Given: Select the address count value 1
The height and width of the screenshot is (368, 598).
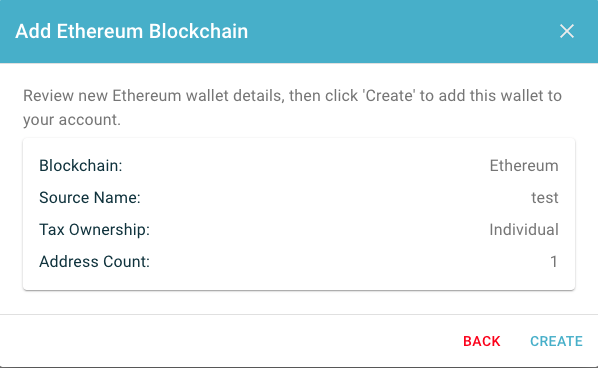Looking at the screenshot, I should 554,262.
